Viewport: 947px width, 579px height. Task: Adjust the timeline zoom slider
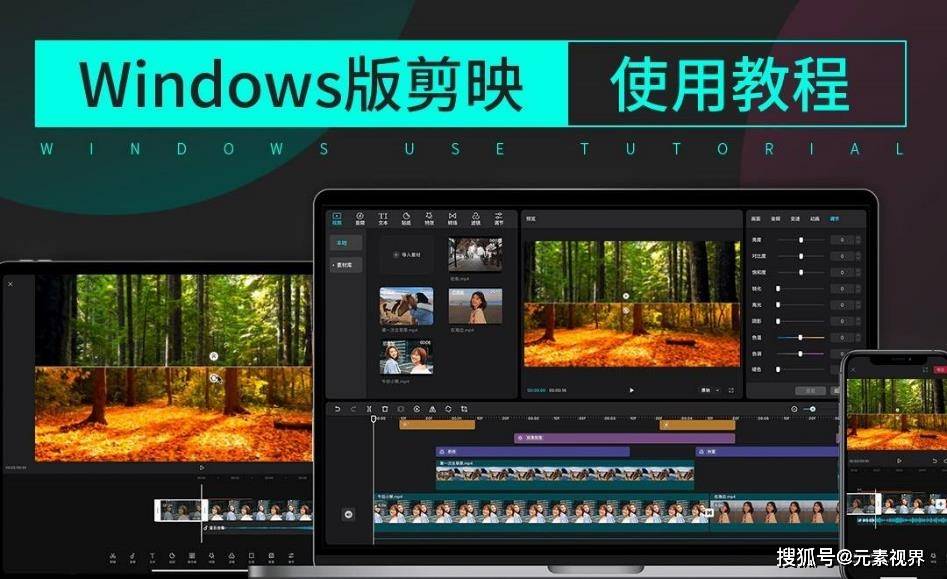[x=812, y=409]
